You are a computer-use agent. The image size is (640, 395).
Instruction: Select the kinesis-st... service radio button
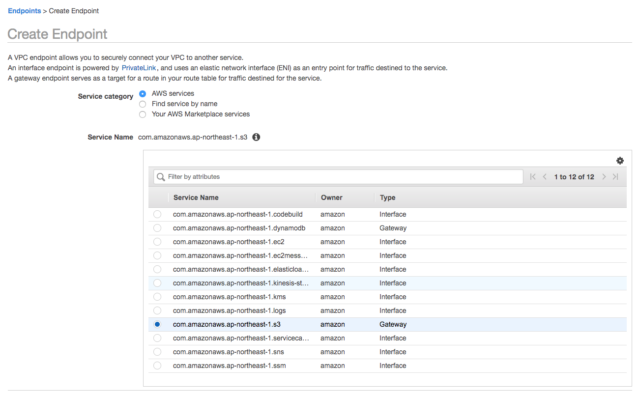click(x=157, y=283)
